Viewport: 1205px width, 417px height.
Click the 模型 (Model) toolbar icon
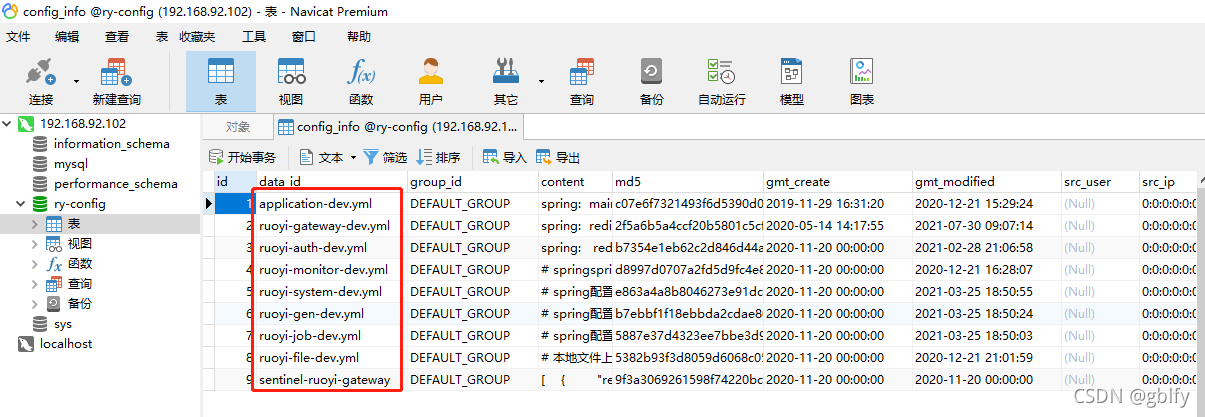click(x=792, y=81)
